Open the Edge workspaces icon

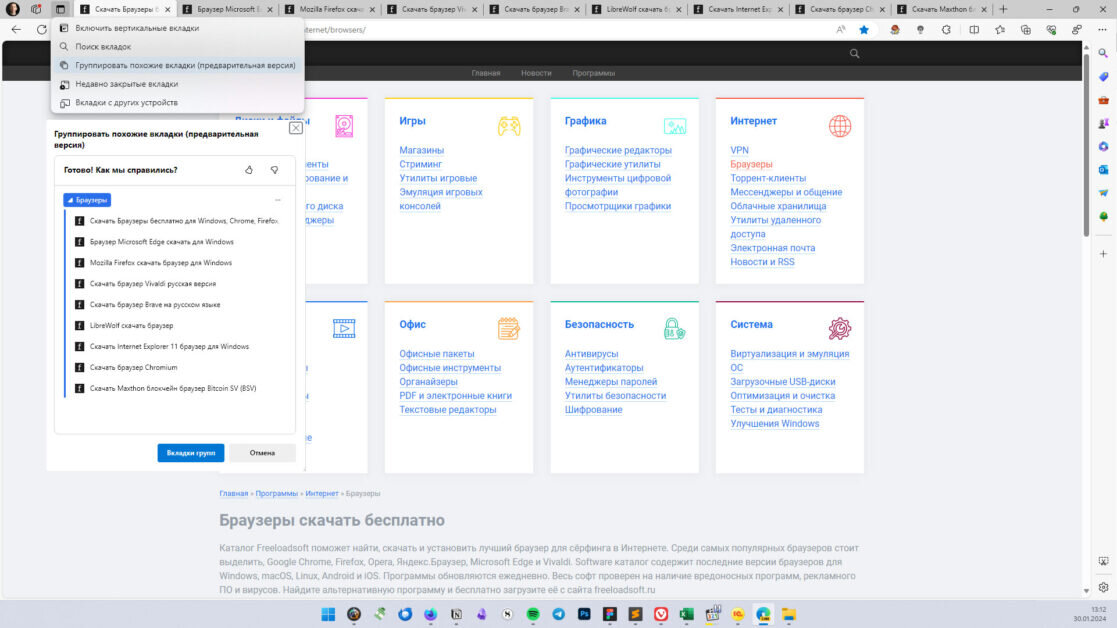point(36,9)
